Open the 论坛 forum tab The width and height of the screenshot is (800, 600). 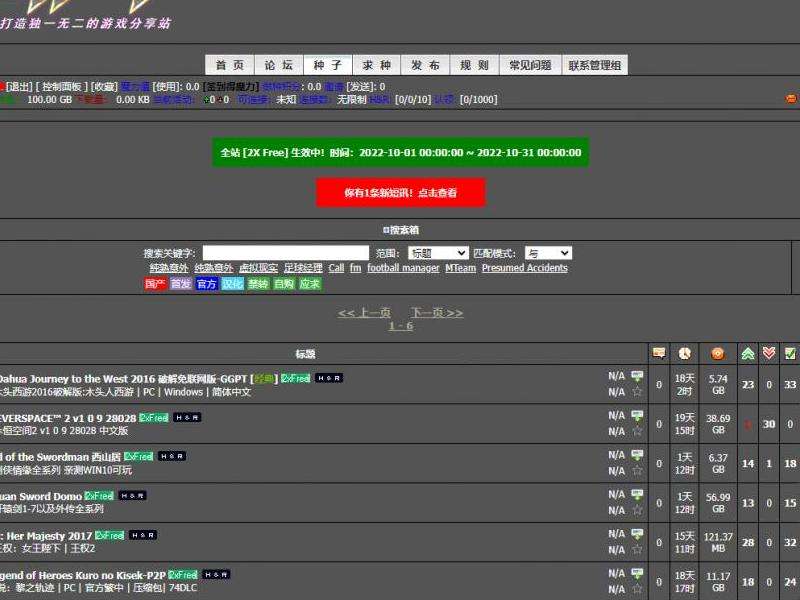(279, 65)
